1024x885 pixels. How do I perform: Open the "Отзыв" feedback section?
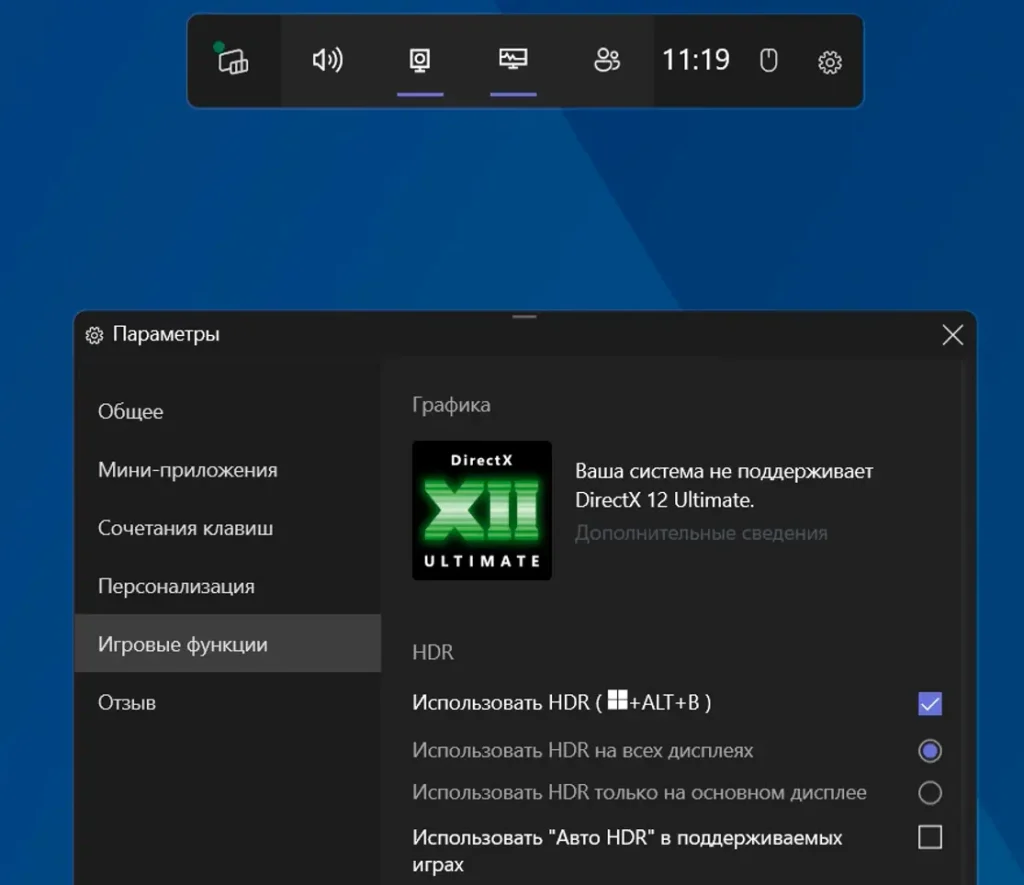pos(127,703)
